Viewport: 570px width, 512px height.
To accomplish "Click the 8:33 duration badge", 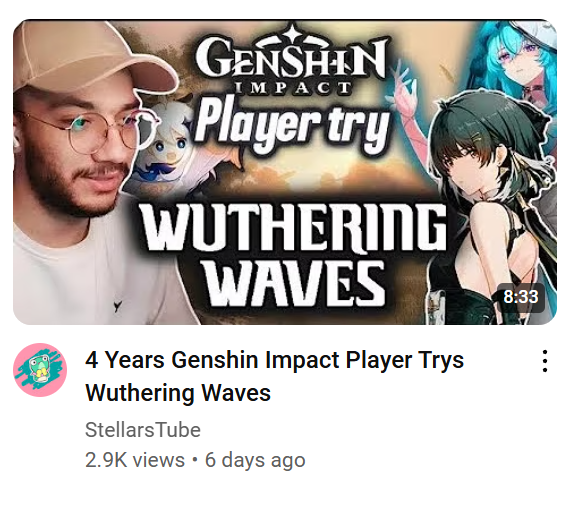I will point(520,297).
